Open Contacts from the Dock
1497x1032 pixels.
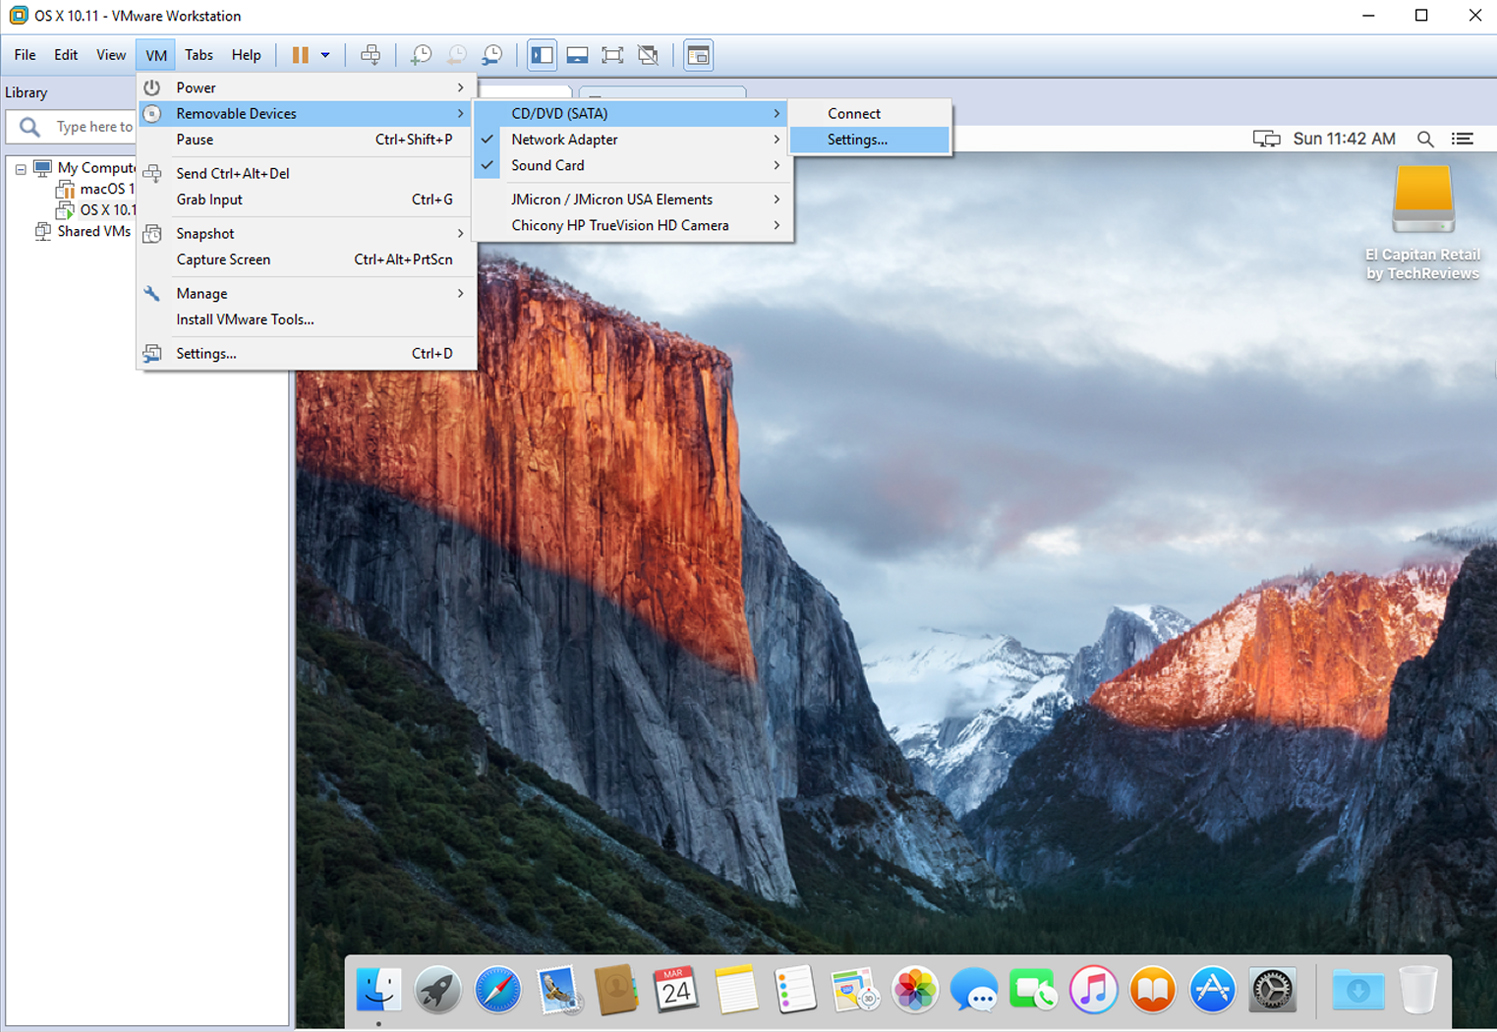click(616, 990)
